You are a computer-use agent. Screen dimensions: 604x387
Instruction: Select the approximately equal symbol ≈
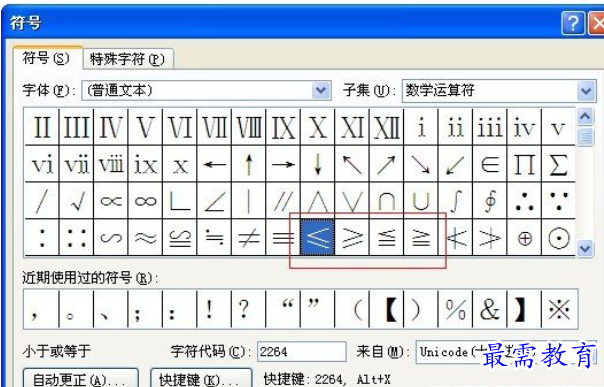pos(145,237)
